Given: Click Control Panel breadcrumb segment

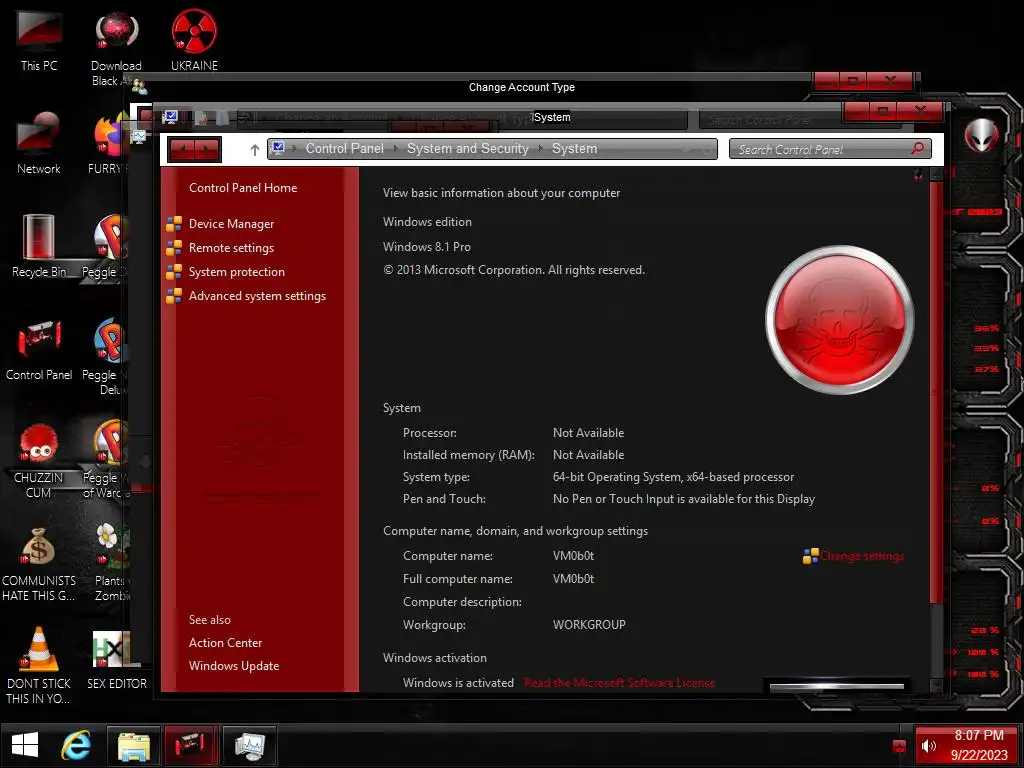Looking at the screenshot, I should coord(345,149).
